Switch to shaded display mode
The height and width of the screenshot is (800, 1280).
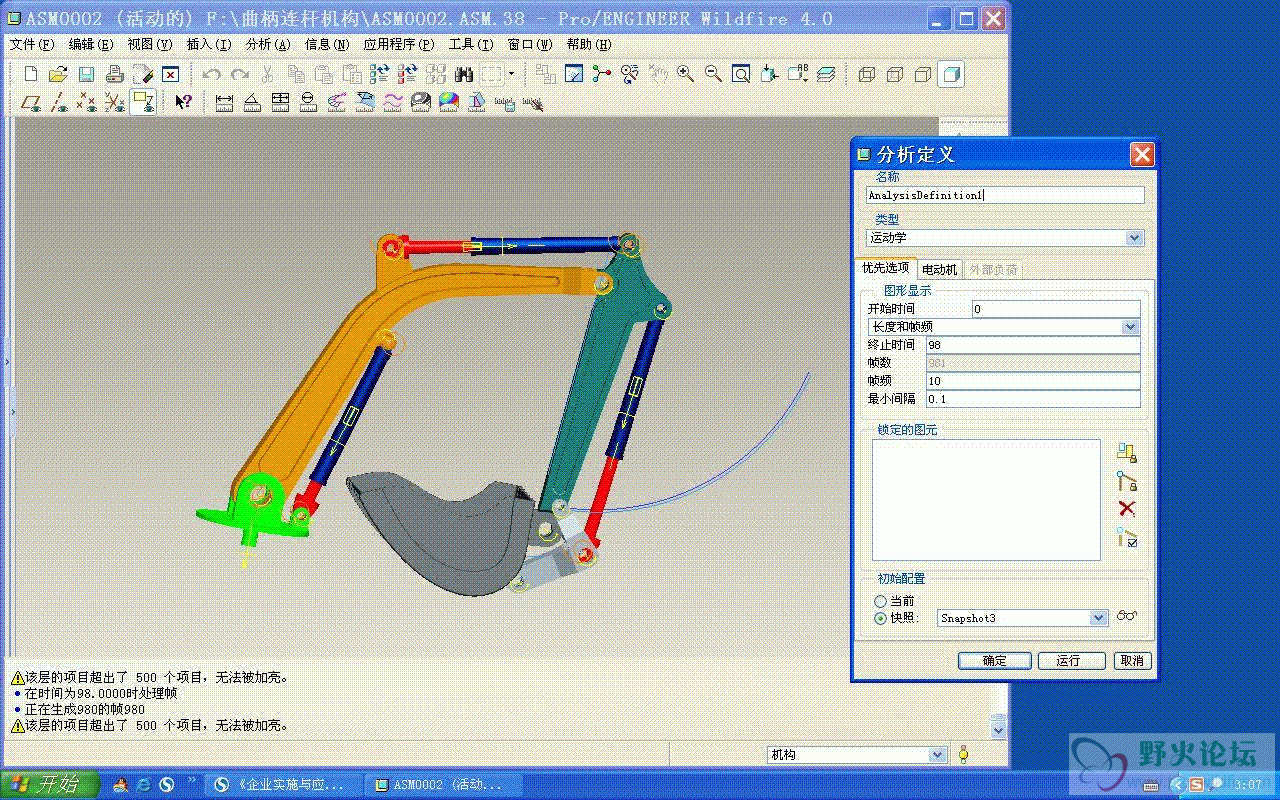pos(951,74)
